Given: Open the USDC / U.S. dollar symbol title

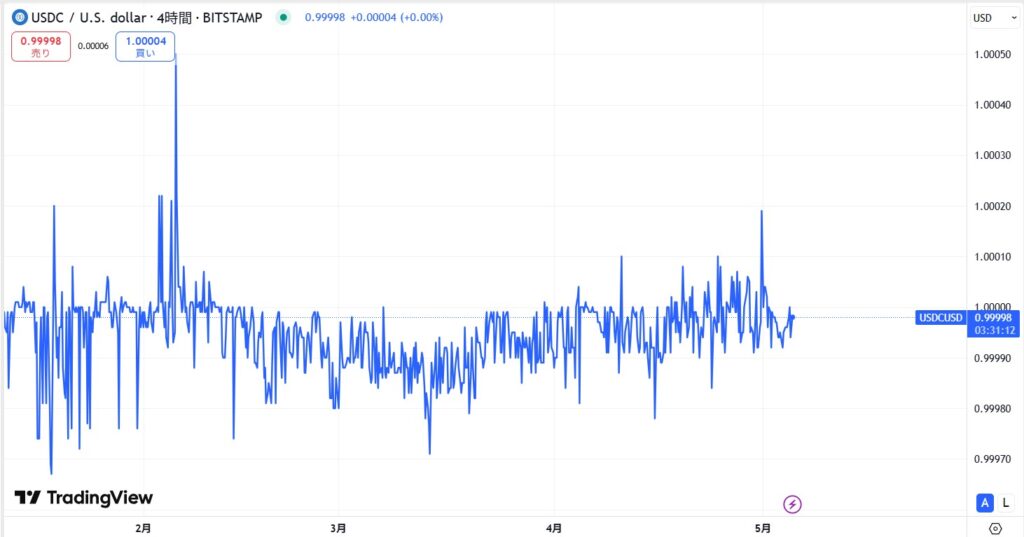Looking at the screenshot, I should tap(147, 18).
